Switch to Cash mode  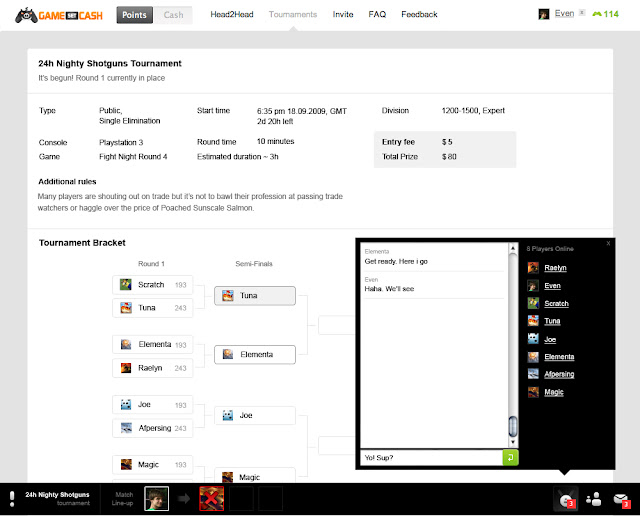click(x=173, y=15)
